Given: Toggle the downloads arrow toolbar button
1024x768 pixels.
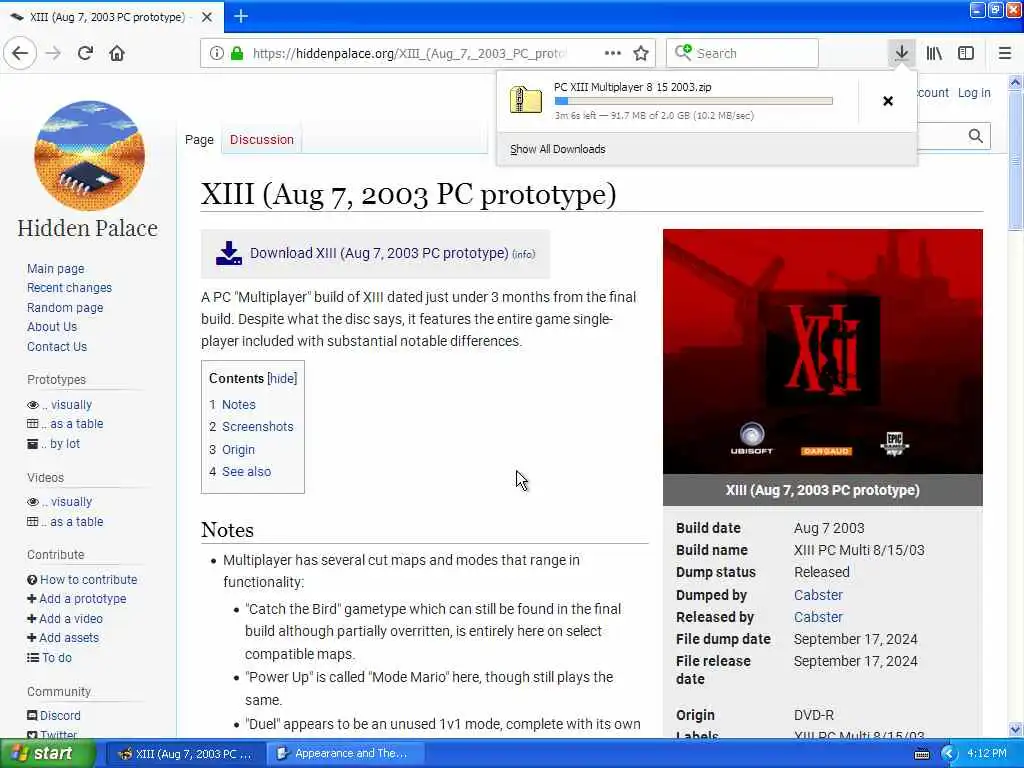Looking at the screenshot, I should pos(901,53).
